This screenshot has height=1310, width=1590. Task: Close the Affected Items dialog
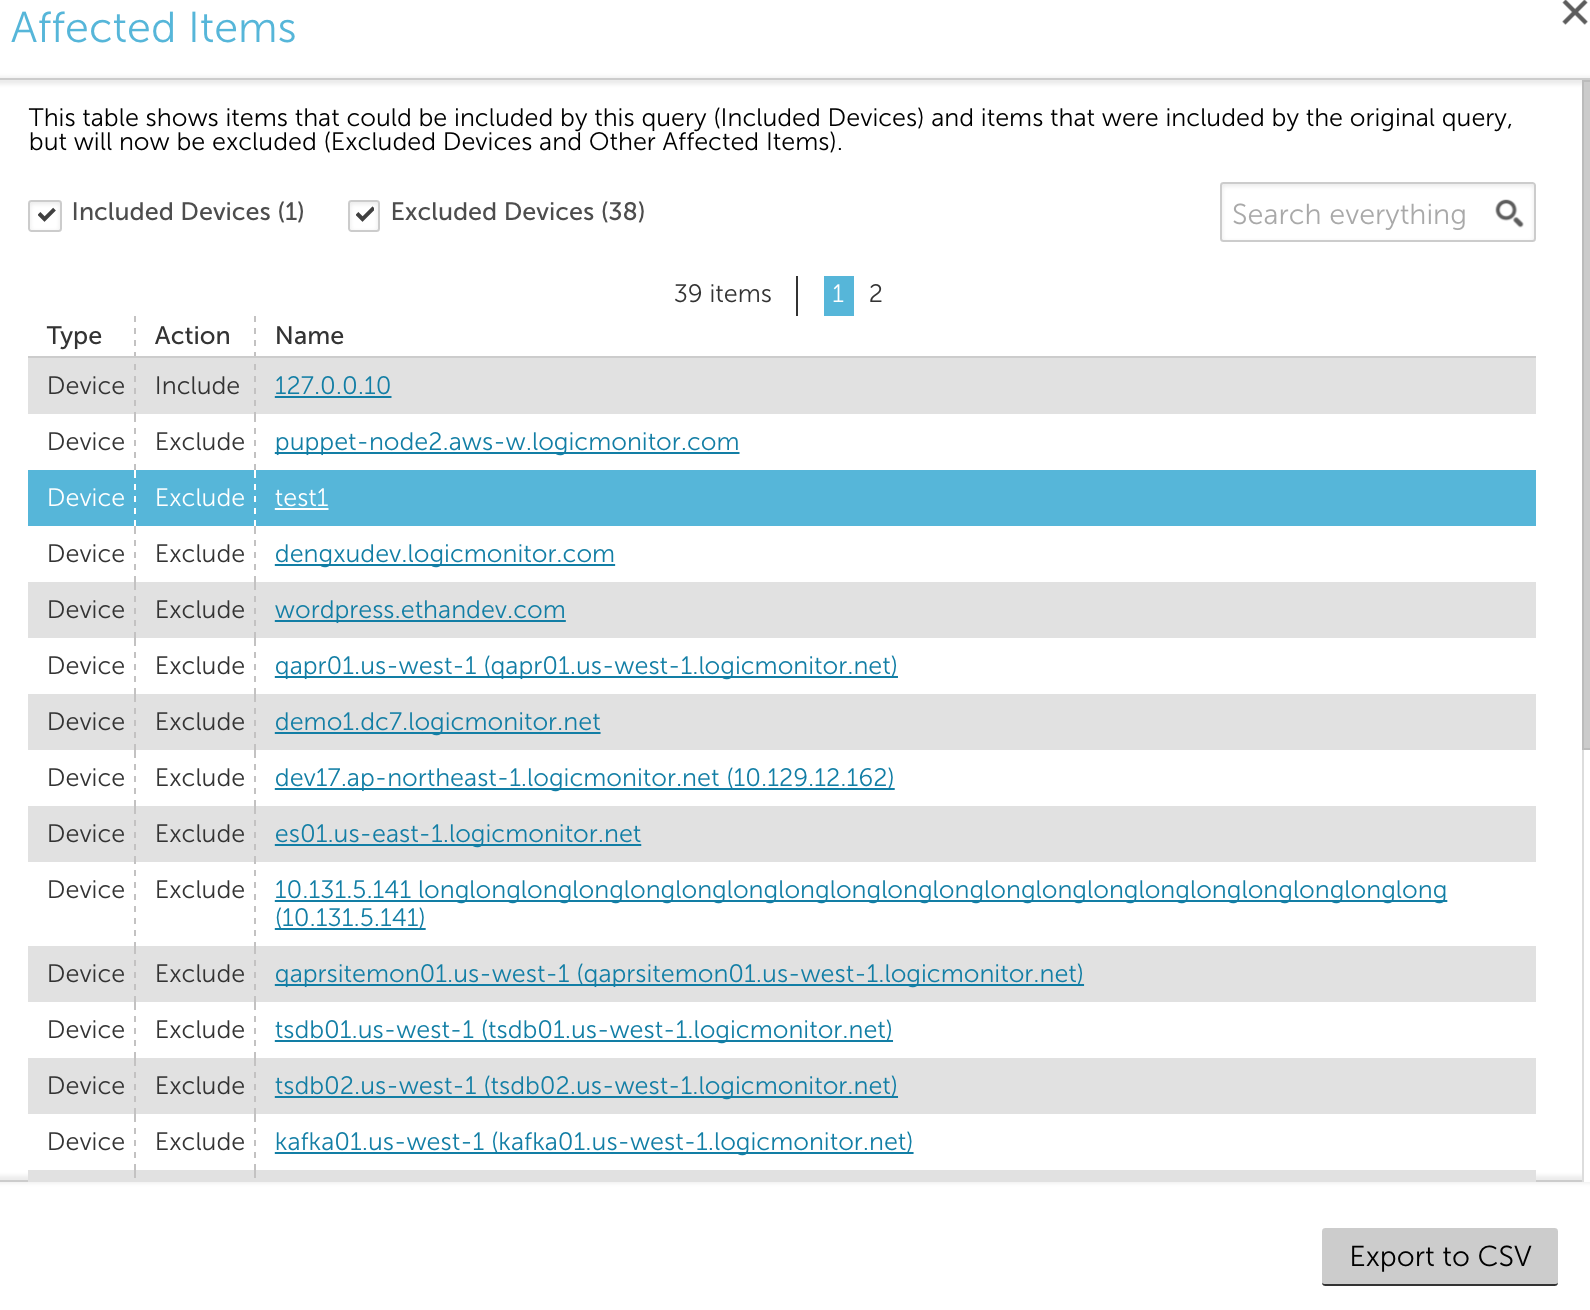1574,14
